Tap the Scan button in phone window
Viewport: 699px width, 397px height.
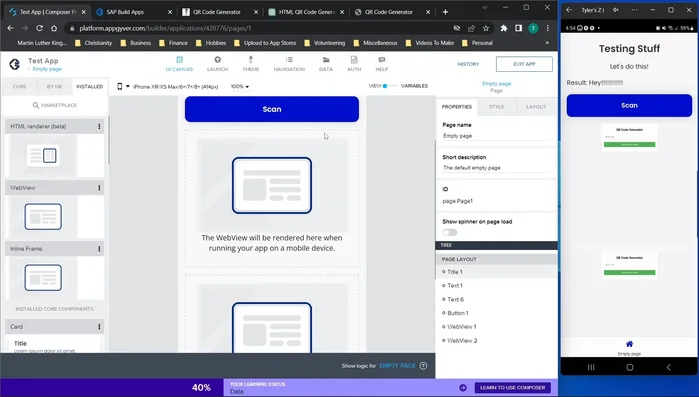pyautogui.click(x=629, y=106)
